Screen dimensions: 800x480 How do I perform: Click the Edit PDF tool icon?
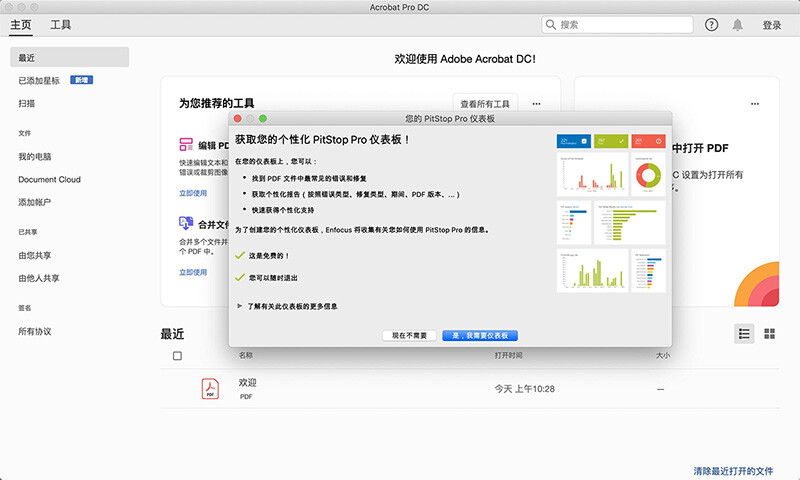coord(186,144)
